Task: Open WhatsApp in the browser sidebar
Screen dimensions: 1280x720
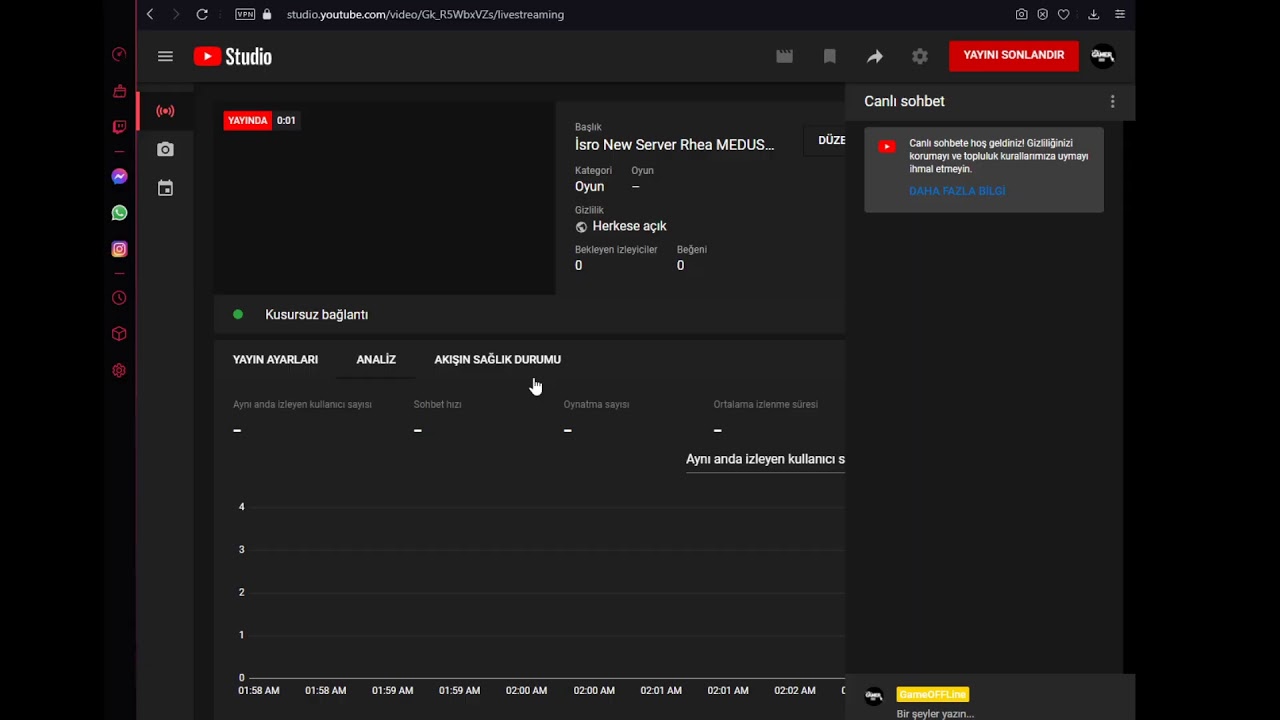Action: click(x=119, y=213)
